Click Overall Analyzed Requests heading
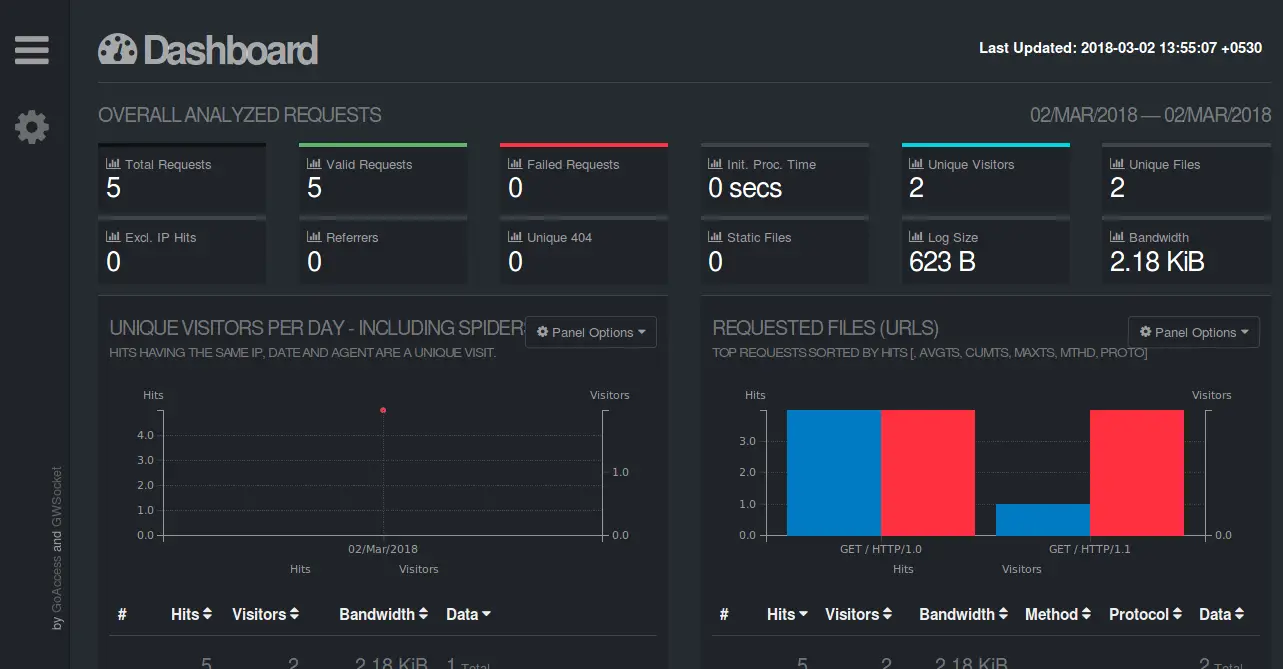This screenshot has height=669, width=1283. [x=240, y=115]
